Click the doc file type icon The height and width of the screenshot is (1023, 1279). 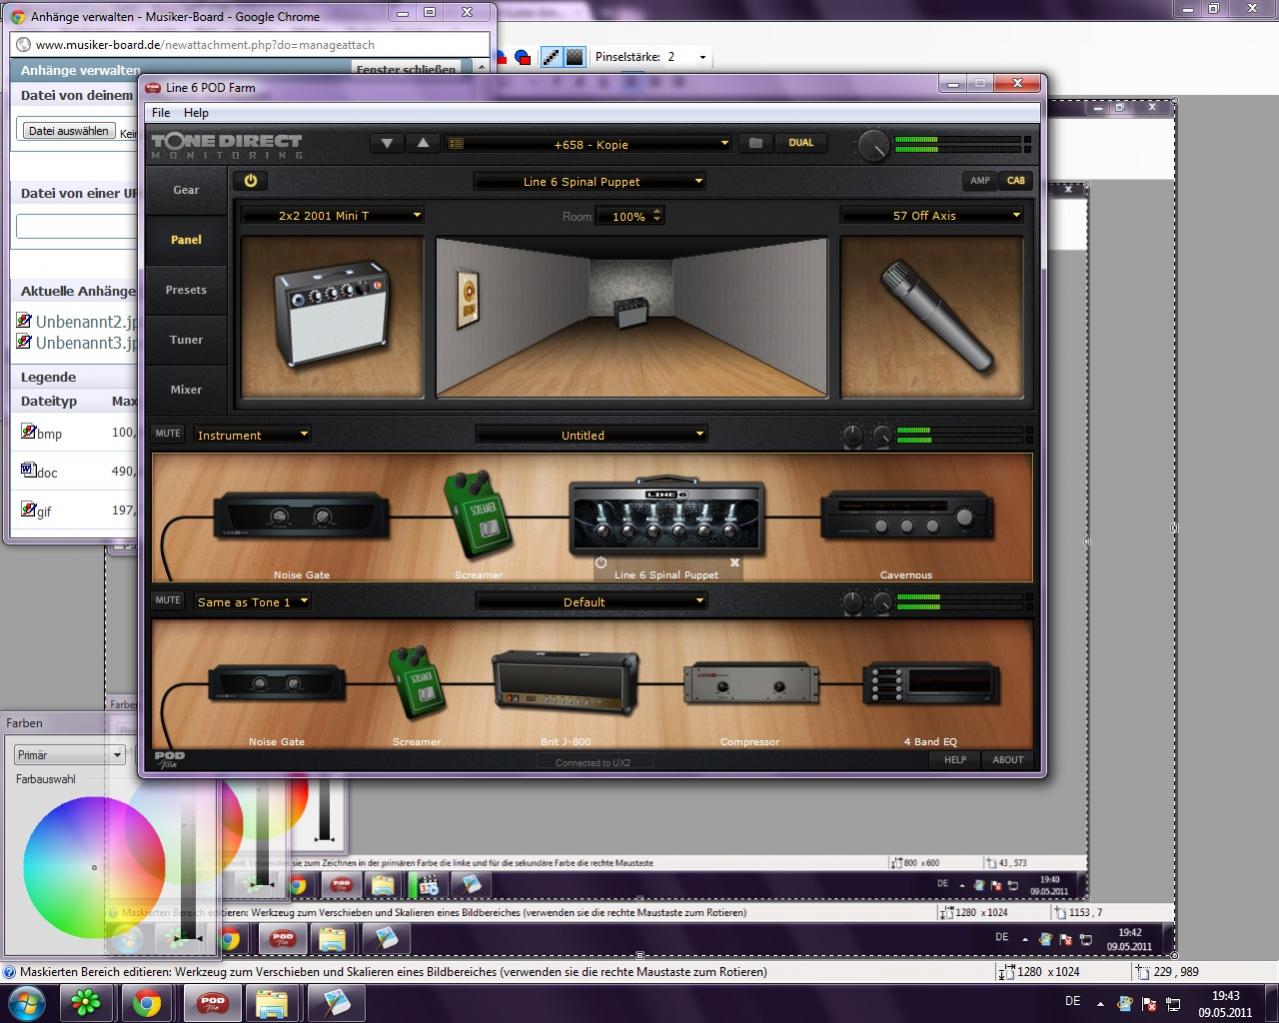(x=29, y=470)
